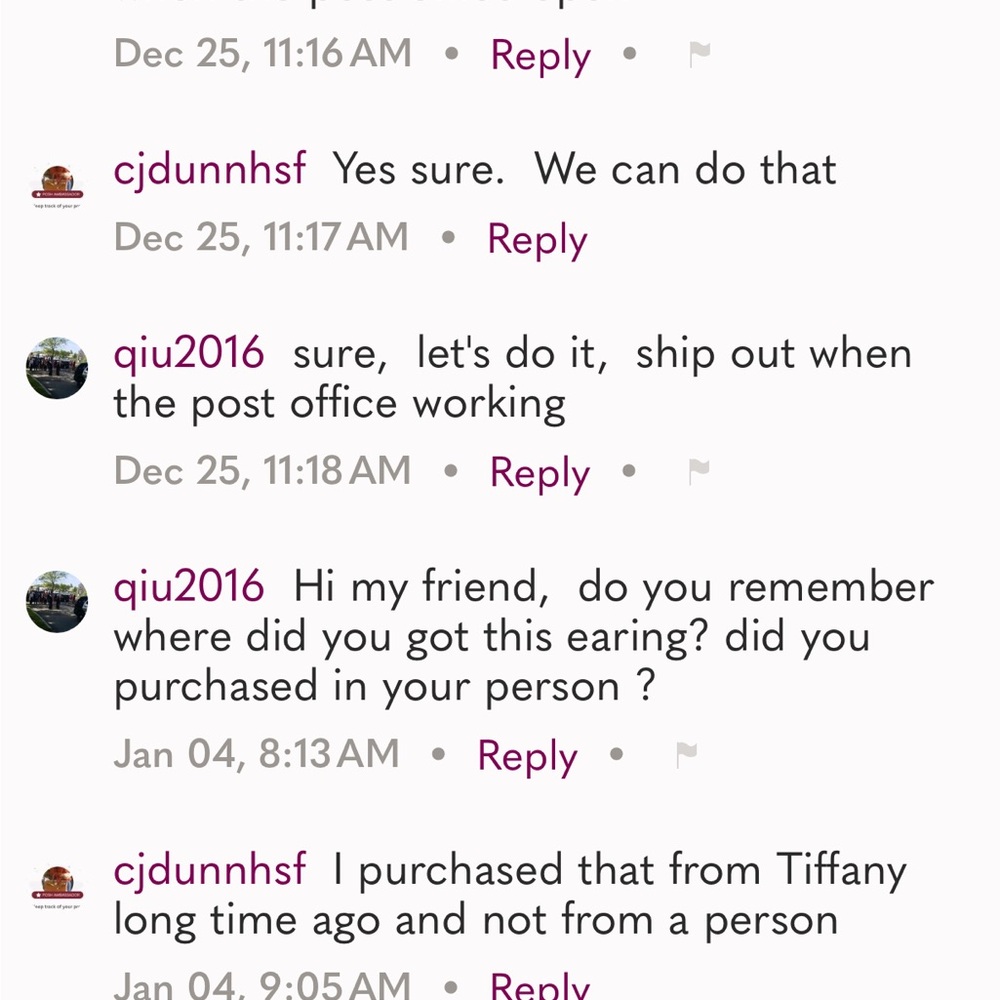Click the flag icon on the topmost comment

click(700, 55)
